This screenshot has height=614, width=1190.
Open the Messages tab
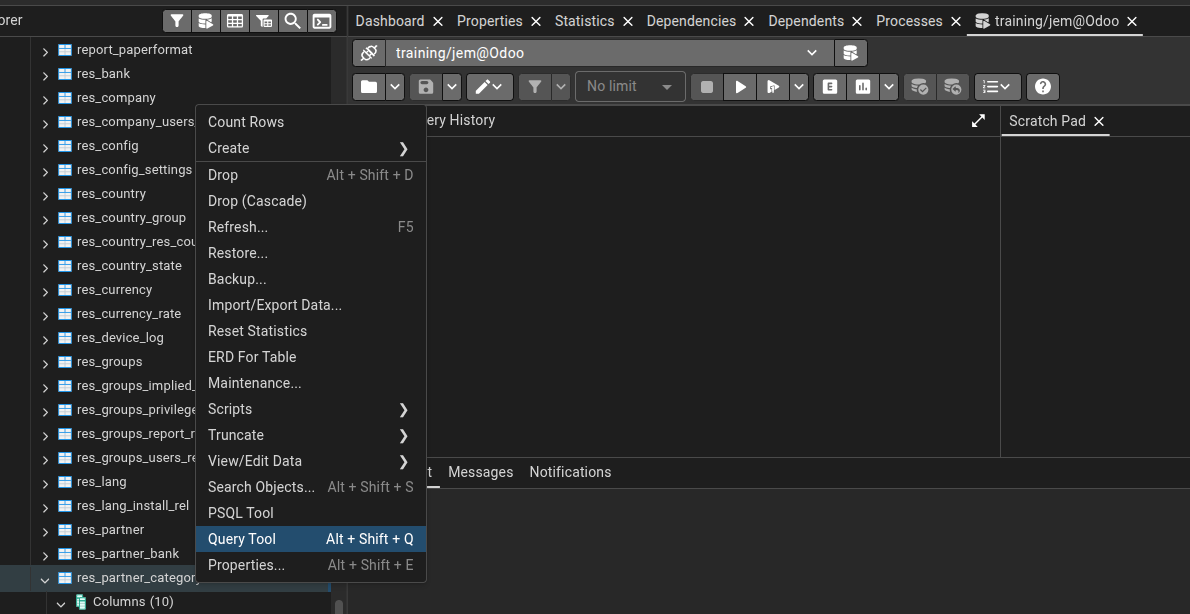coord(480,472)
